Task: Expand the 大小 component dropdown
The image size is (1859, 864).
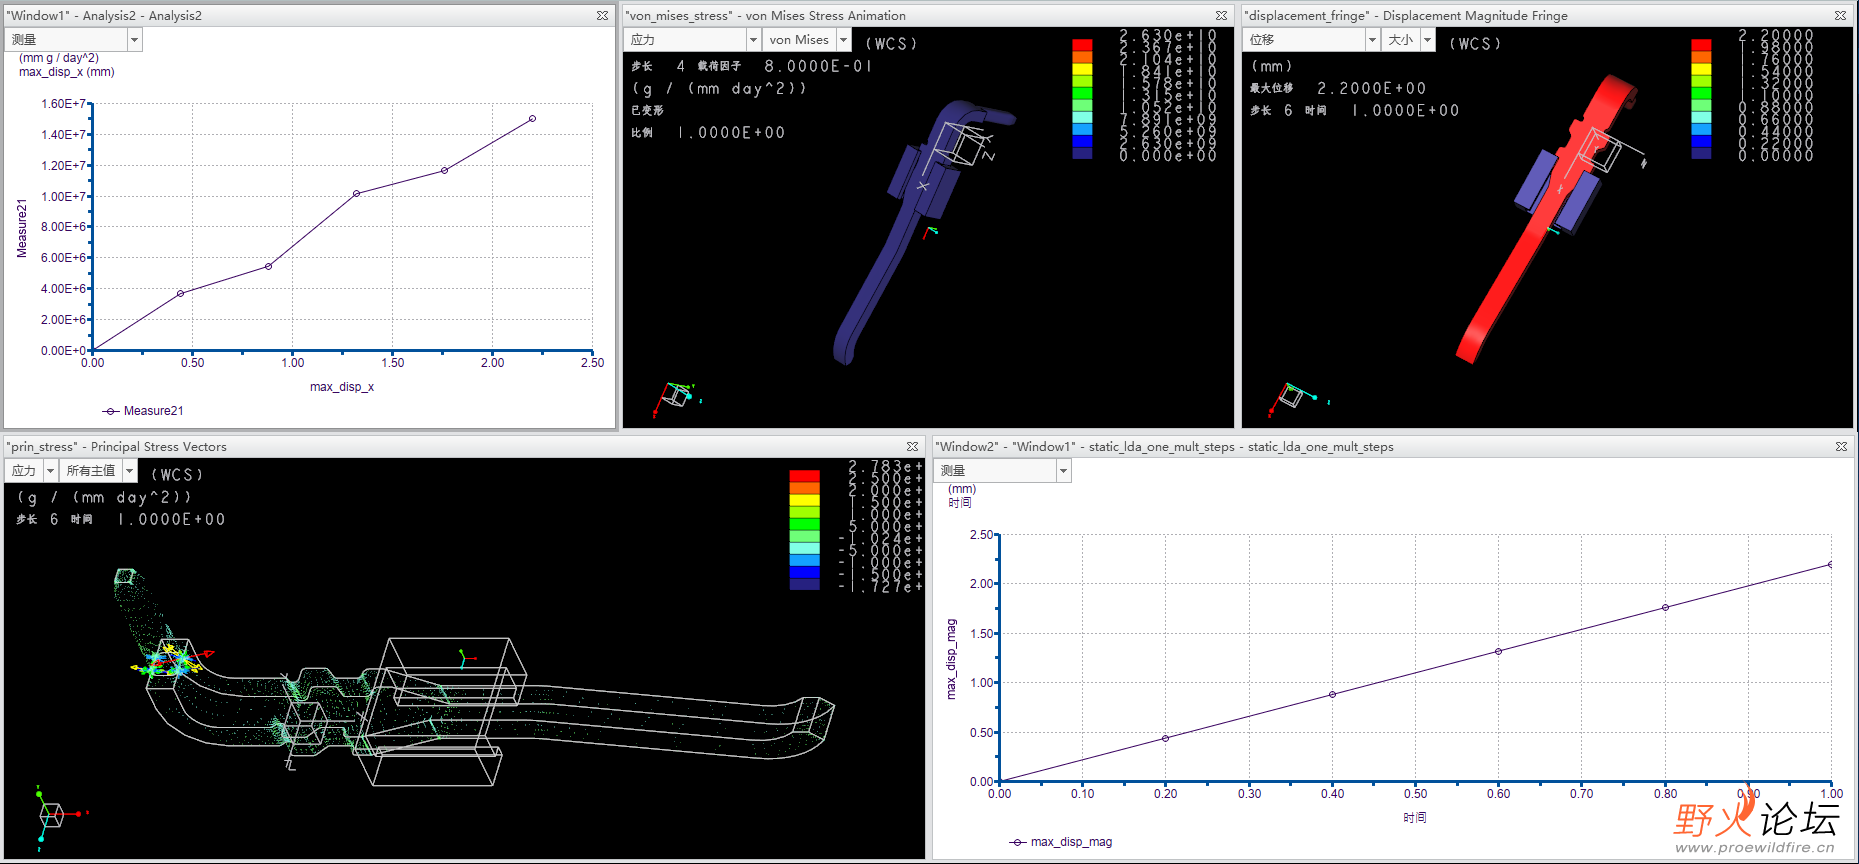Action: click(x=1427, y=39)
